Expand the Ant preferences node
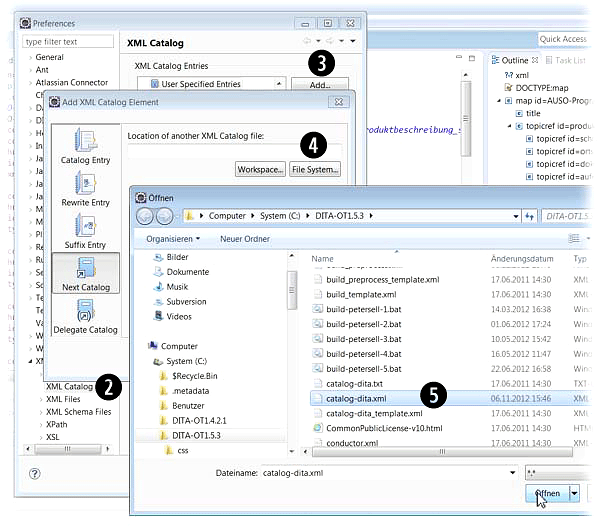This screenshot has width=600, height=532. point(30,70)
